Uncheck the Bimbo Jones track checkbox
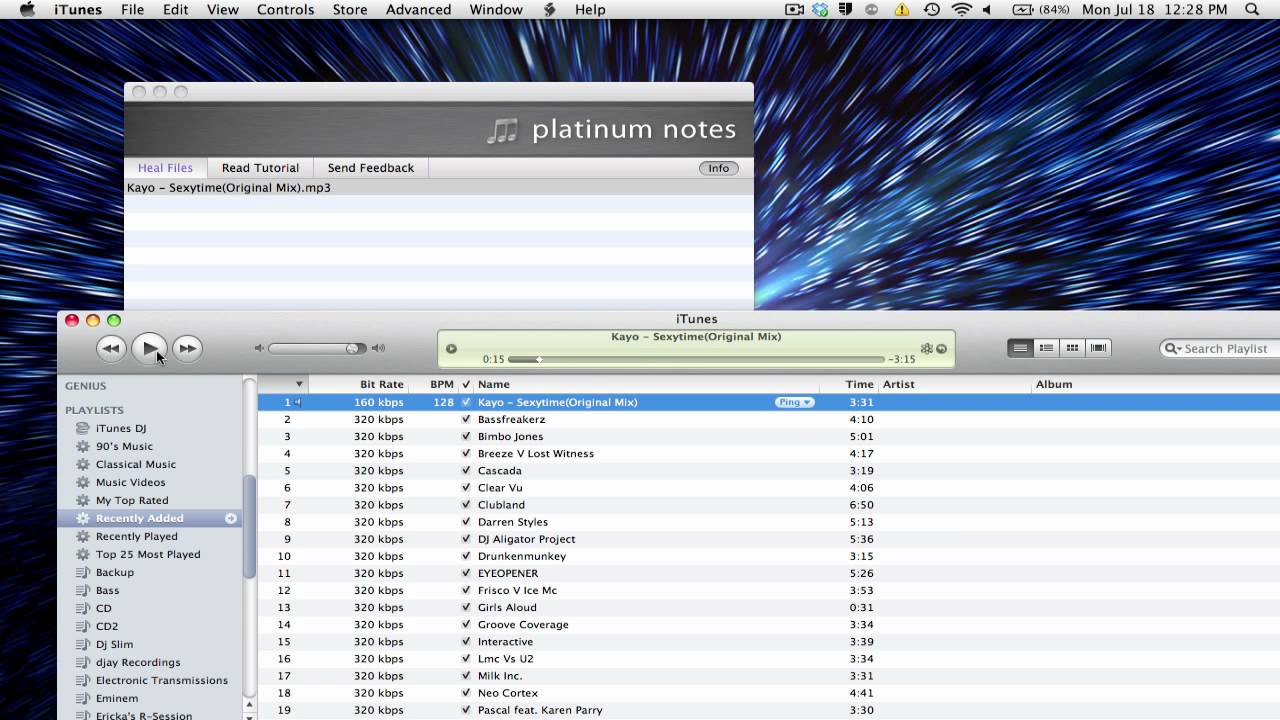The width and height of the screenshot is (1280, 720). (x=466, y=436)
